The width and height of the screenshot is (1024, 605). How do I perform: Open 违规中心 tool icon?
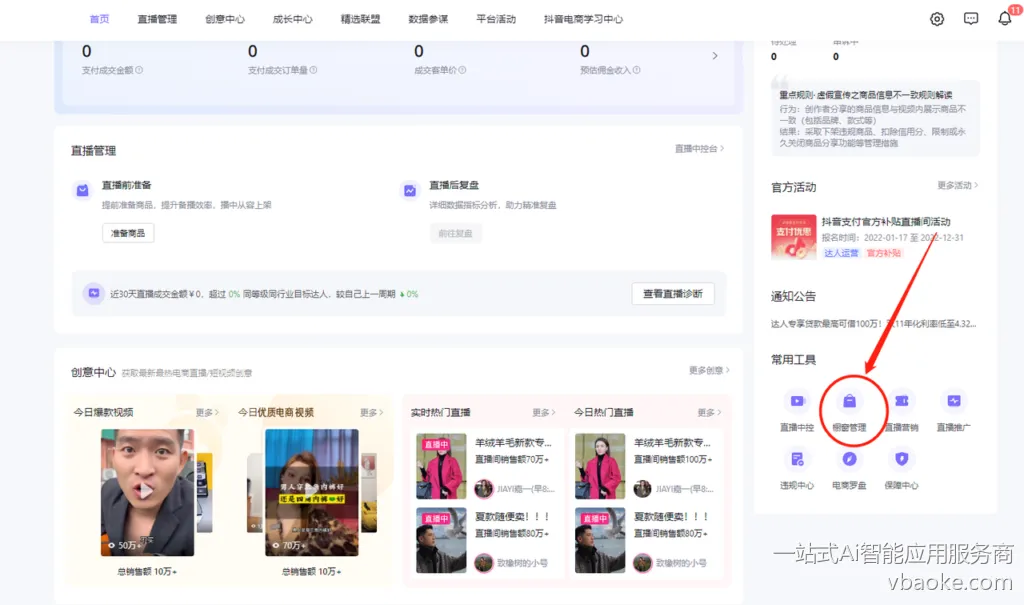(797, 459)
